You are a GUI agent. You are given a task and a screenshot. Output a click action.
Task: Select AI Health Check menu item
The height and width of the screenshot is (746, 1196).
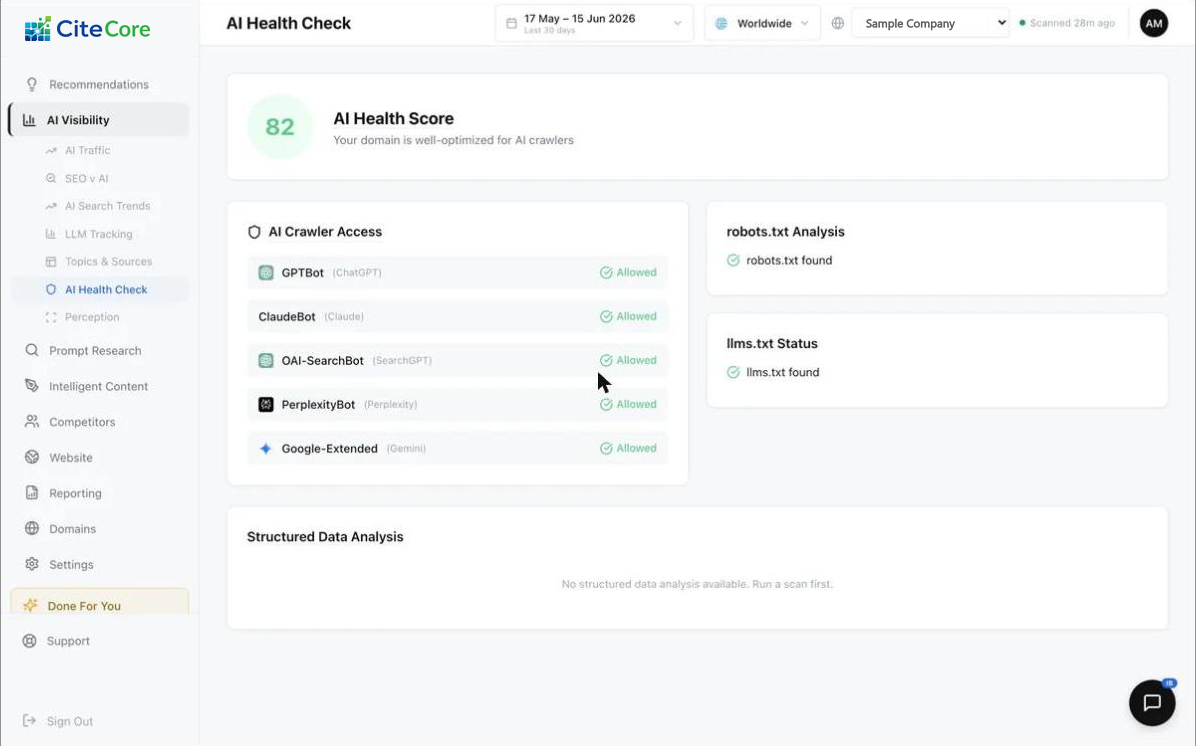point(99,290)
